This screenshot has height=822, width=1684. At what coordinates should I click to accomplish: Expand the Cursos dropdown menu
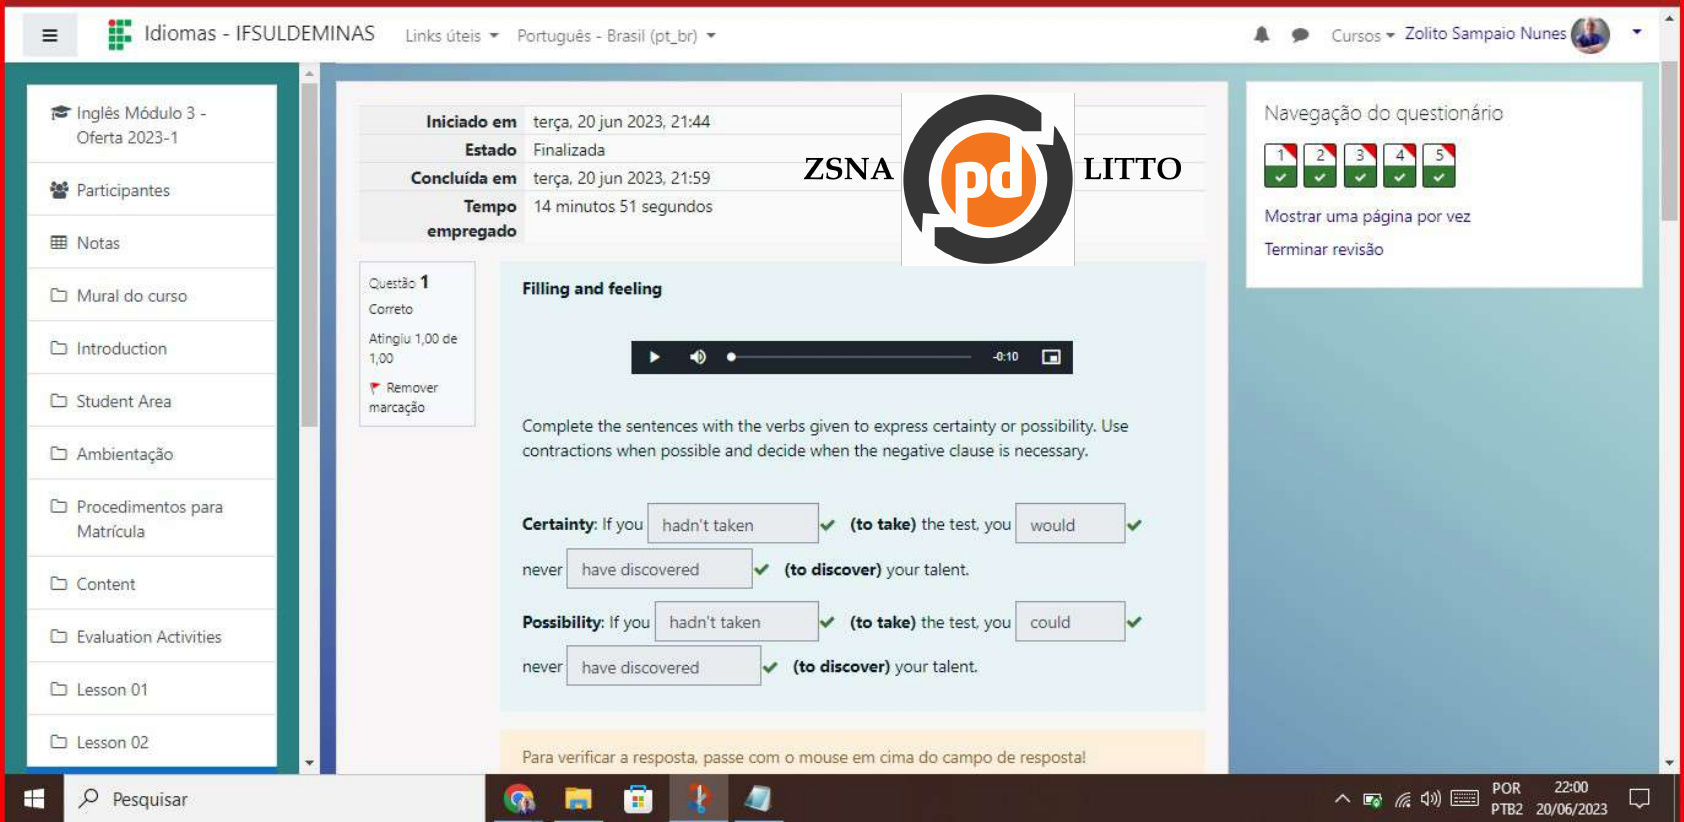[1361, 36]
